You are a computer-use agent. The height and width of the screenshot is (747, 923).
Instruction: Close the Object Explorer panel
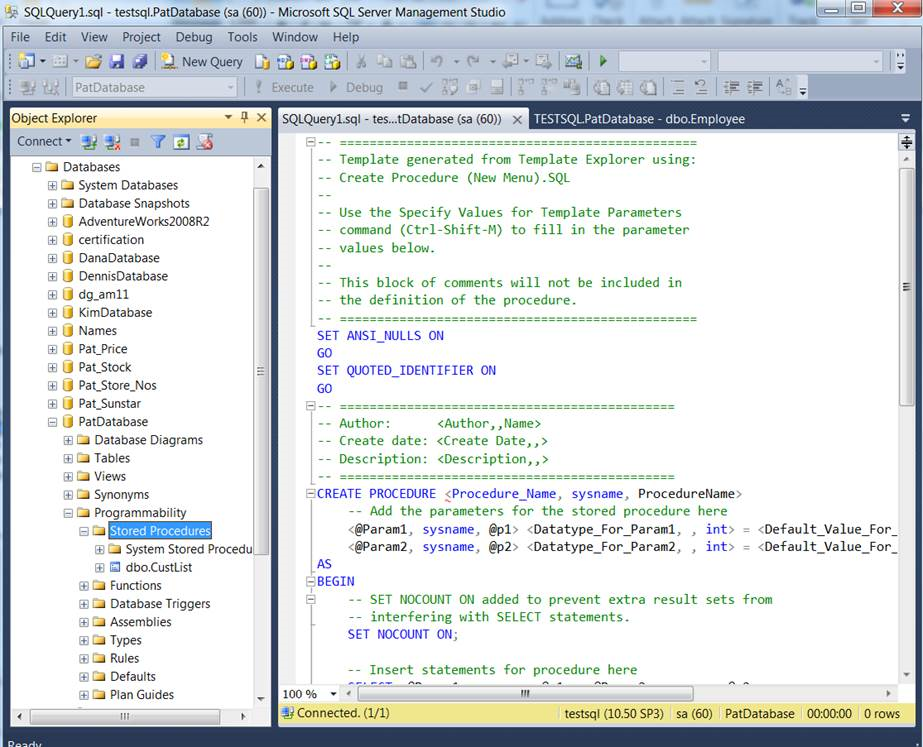pyautogui.click(x=262, y=117)
